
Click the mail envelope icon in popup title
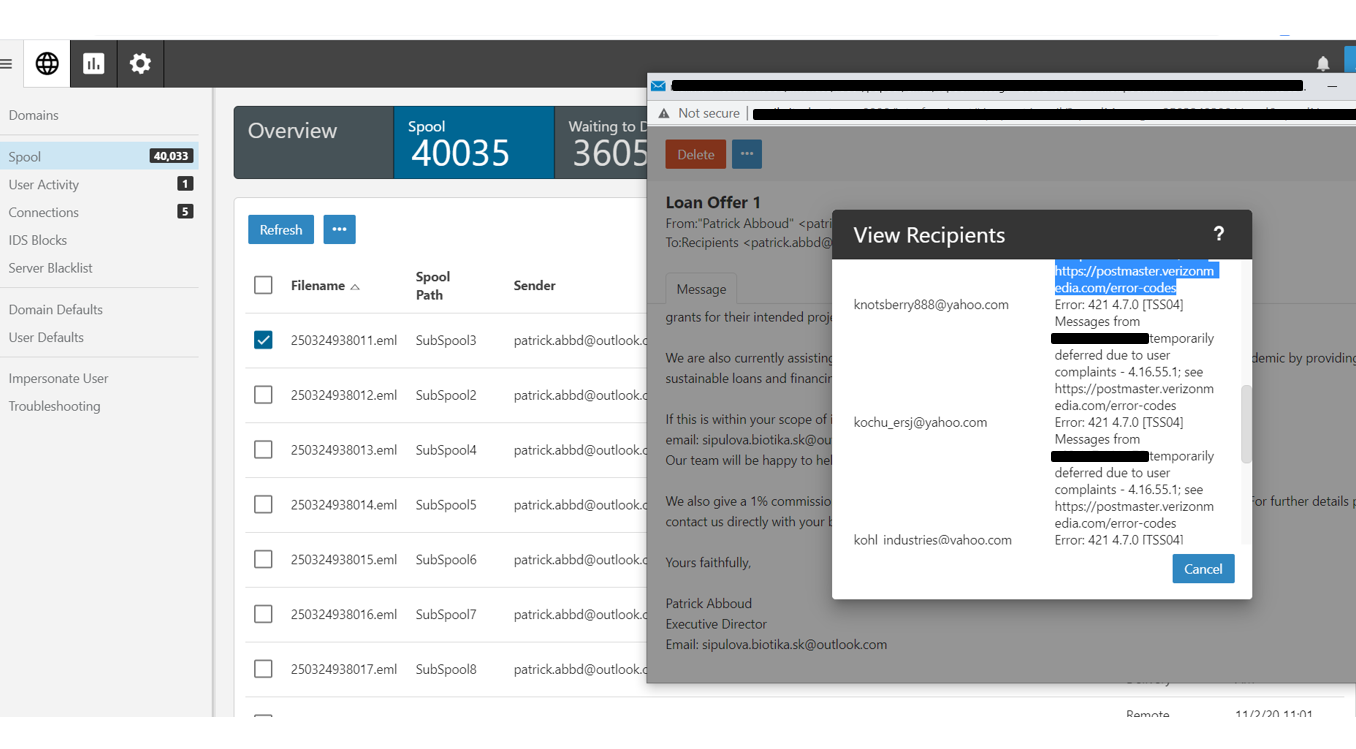pos(659,86)
